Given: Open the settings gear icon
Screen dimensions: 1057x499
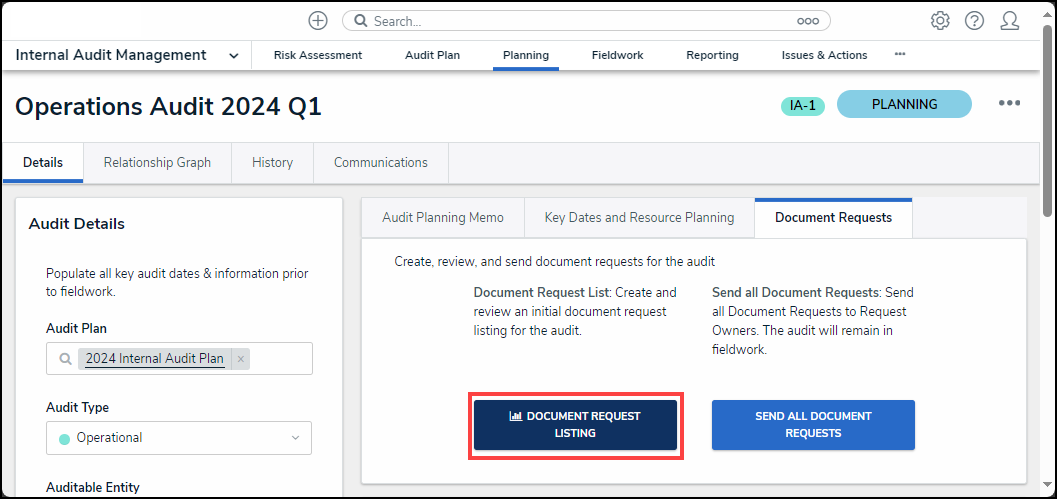Looking at the screenshot, I should [940, 20].
